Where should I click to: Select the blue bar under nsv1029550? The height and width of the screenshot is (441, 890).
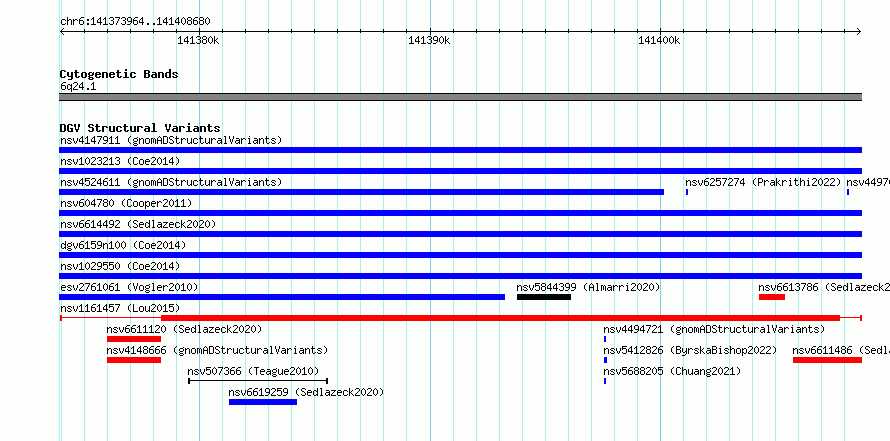(460, 276)
